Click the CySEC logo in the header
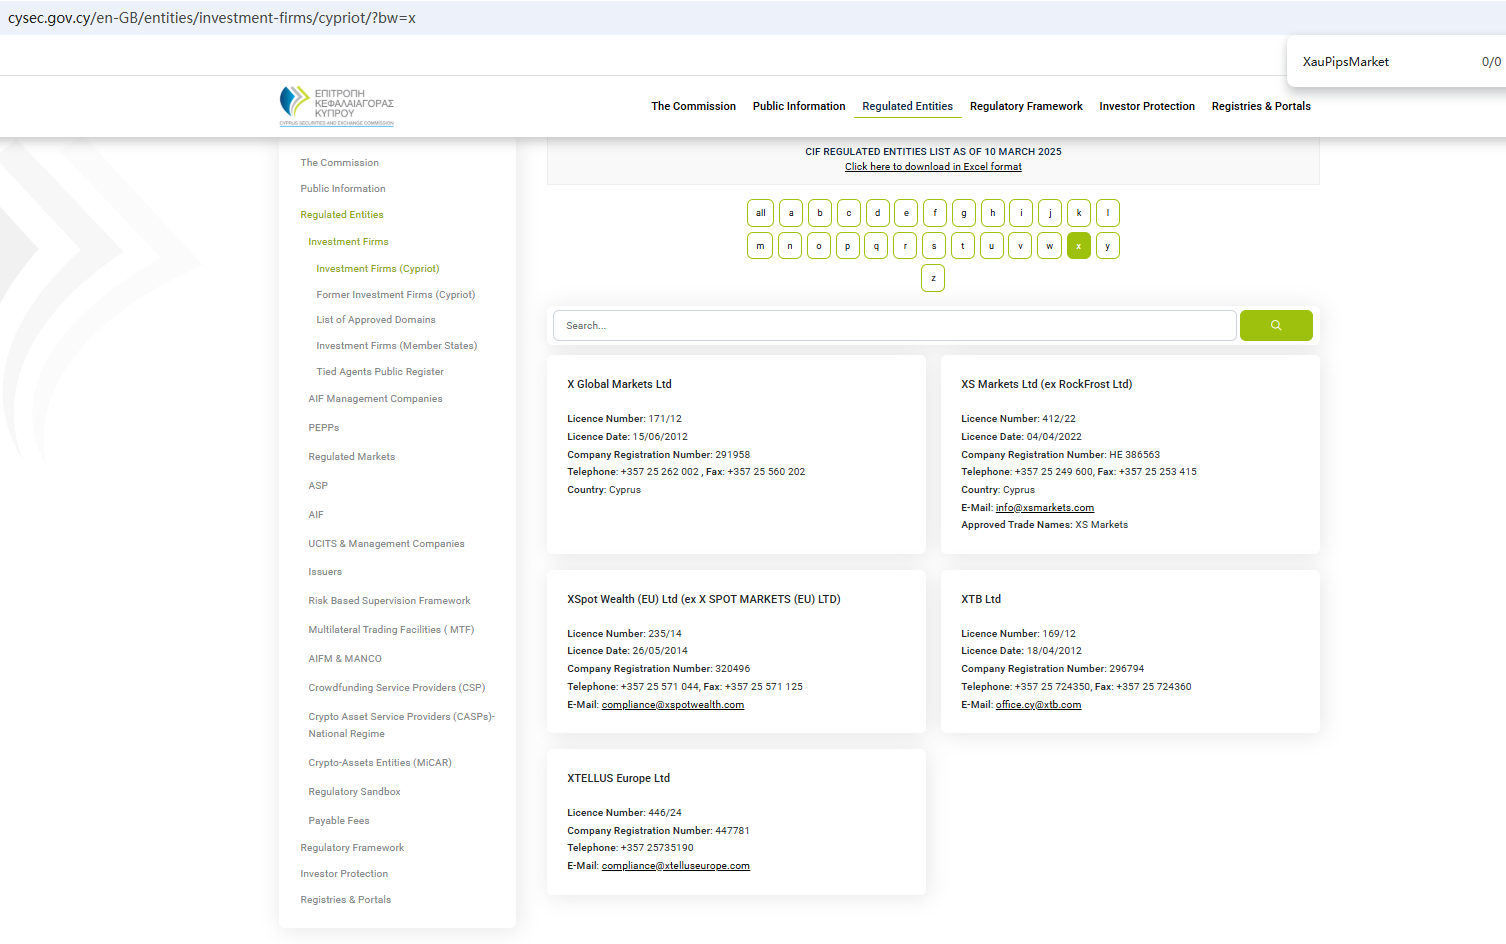Image resolution: width=1506 pixels, height=944 pixels. pos(337,106)
